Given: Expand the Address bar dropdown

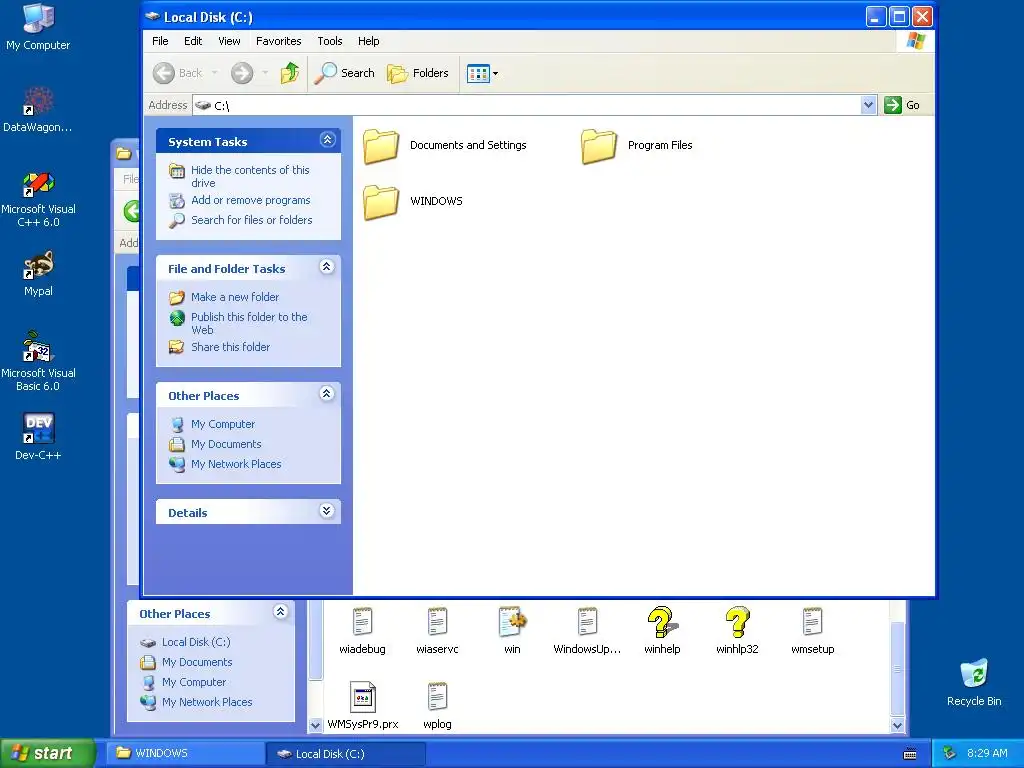Looking at the screenshot, I should coord(868,105).
